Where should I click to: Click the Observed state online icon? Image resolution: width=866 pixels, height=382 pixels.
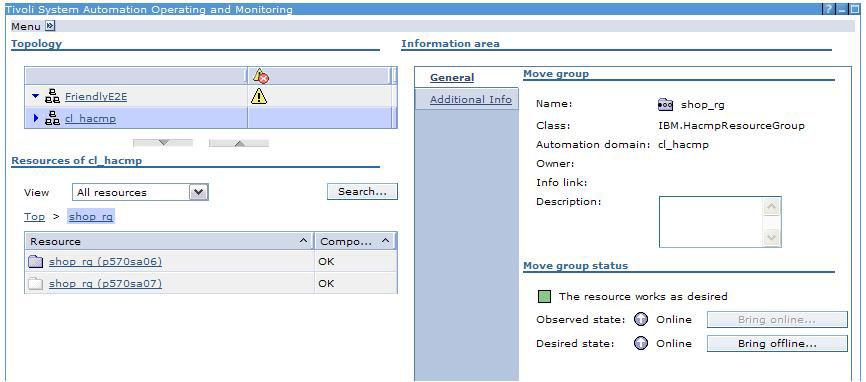(641, 320)
